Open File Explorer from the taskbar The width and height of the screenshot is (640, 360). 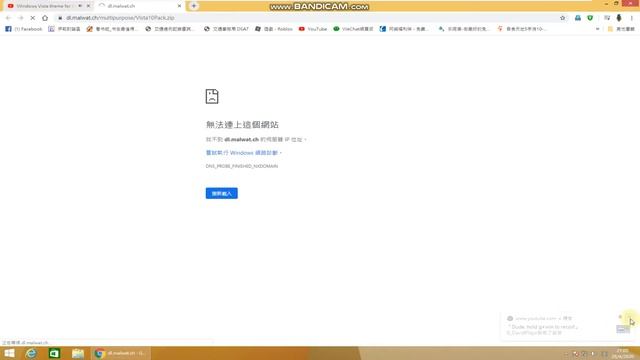click(x=78, y=353)
